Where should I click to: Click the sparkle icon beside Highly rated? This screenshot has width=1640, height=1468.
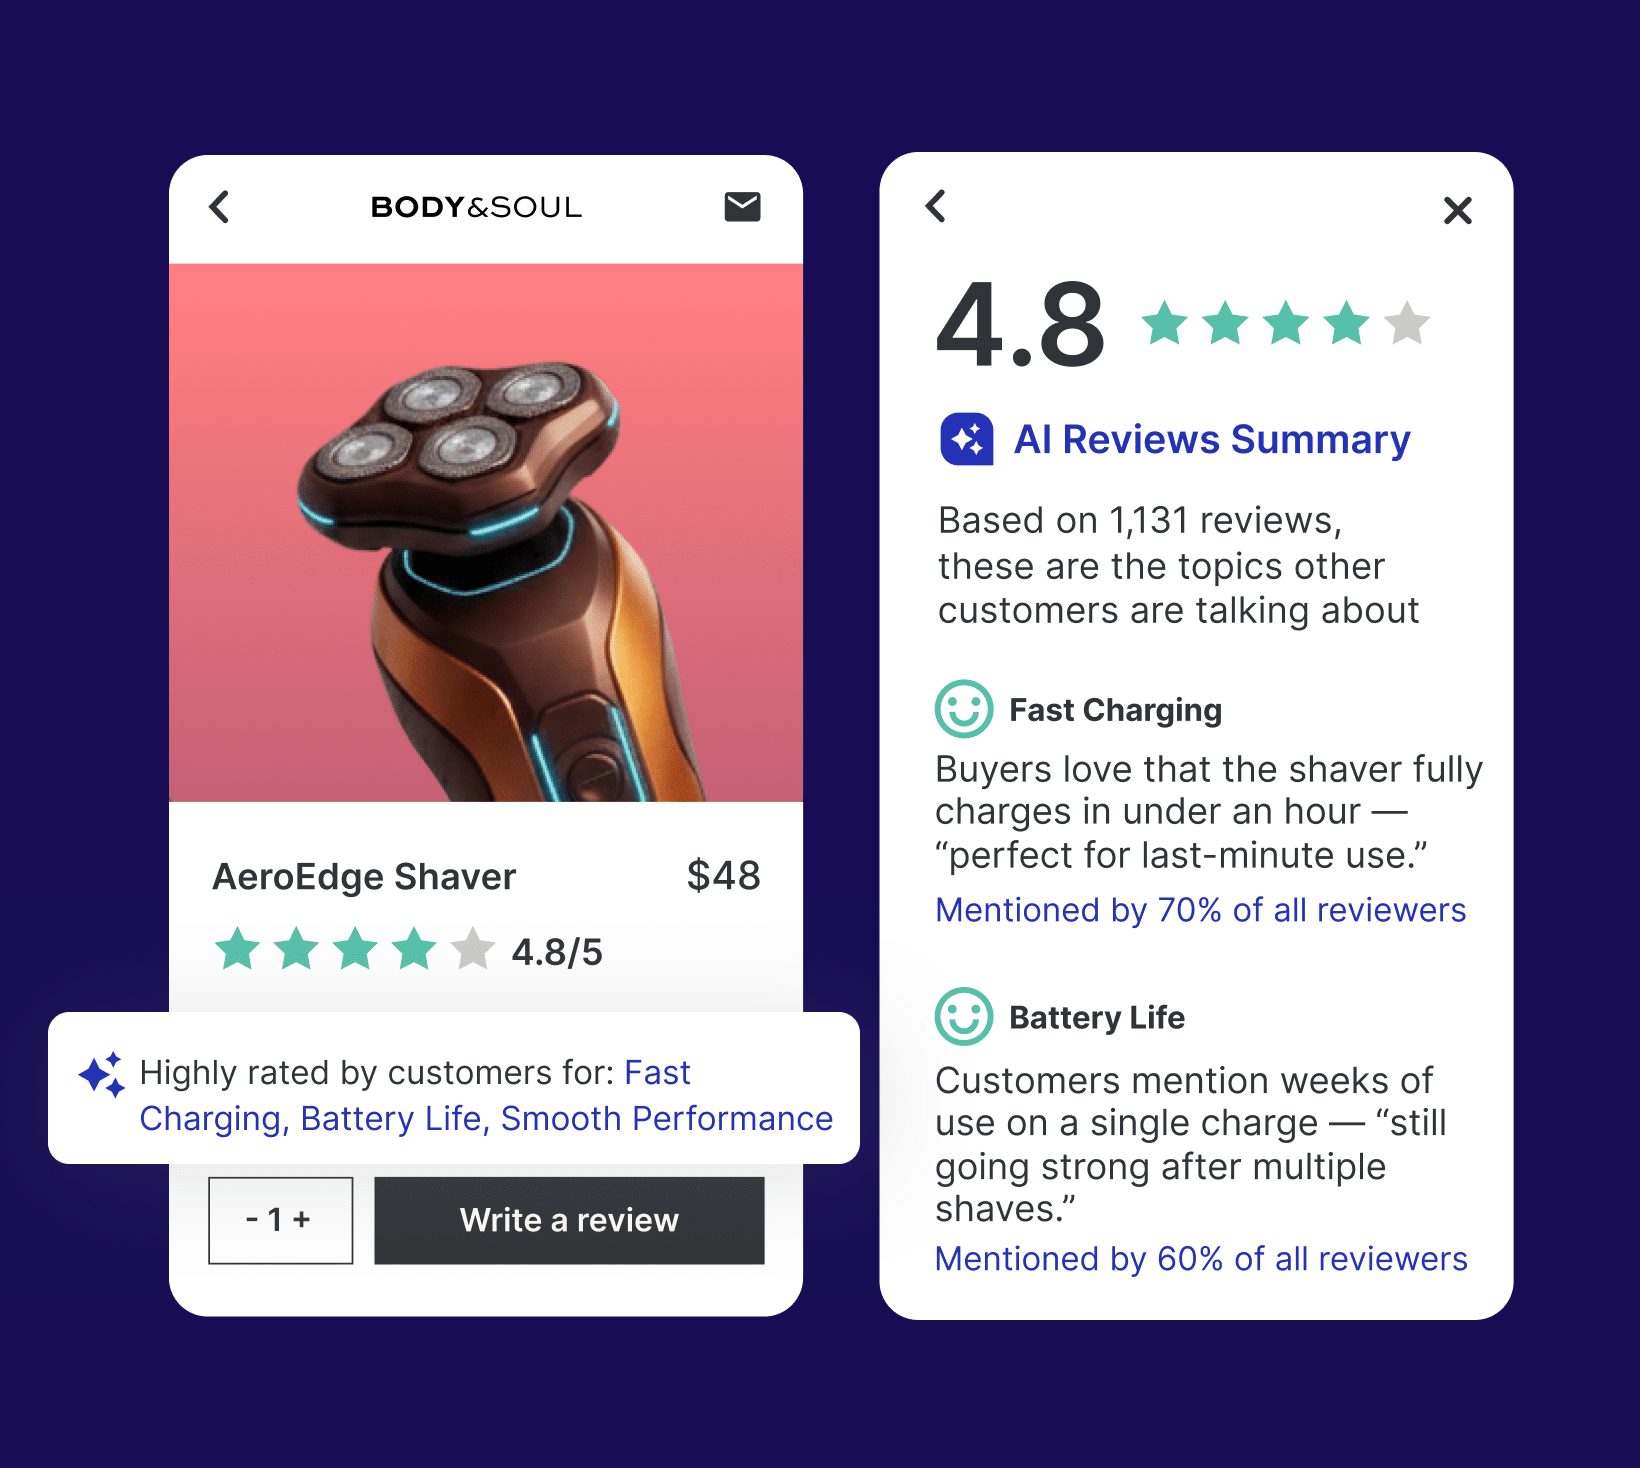tap(102, 1075)
